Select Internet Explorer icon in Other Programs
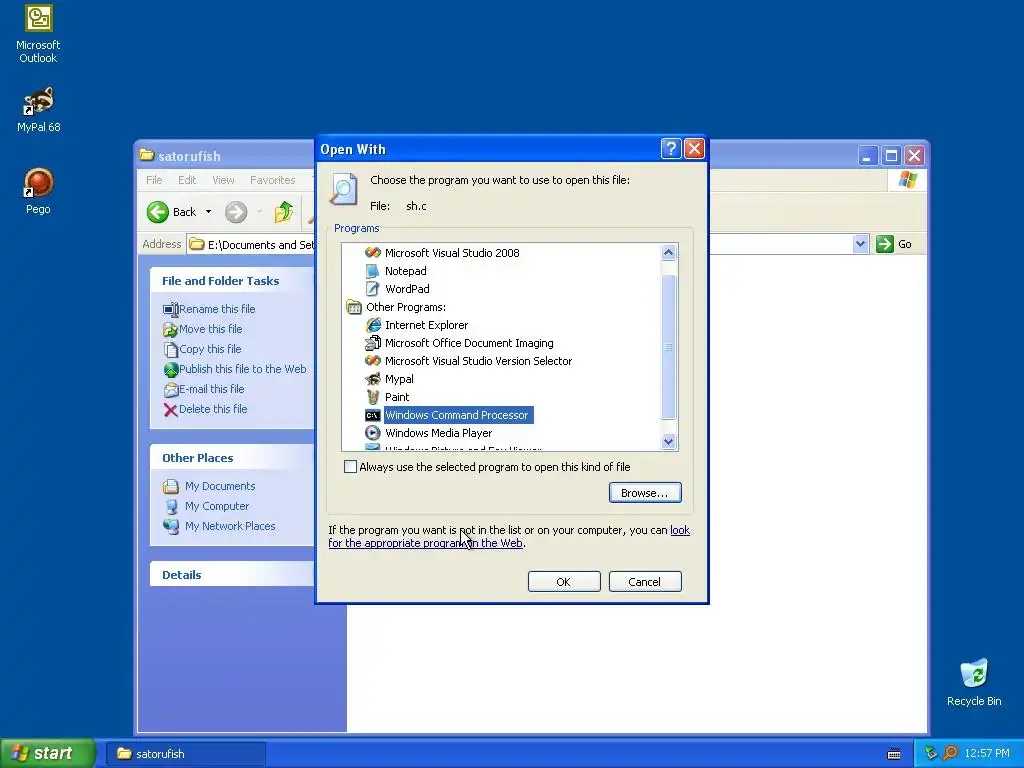The width and height of the screenshot is (1024, 768). click(372, 325)
